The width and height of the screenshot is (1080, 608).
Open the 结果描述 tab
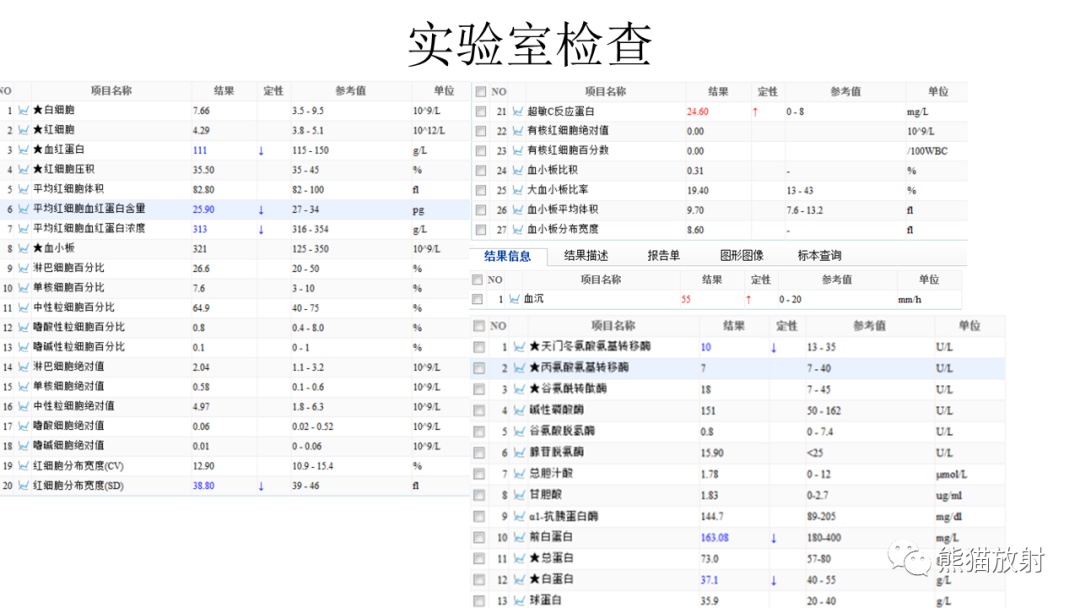[586, 255]
